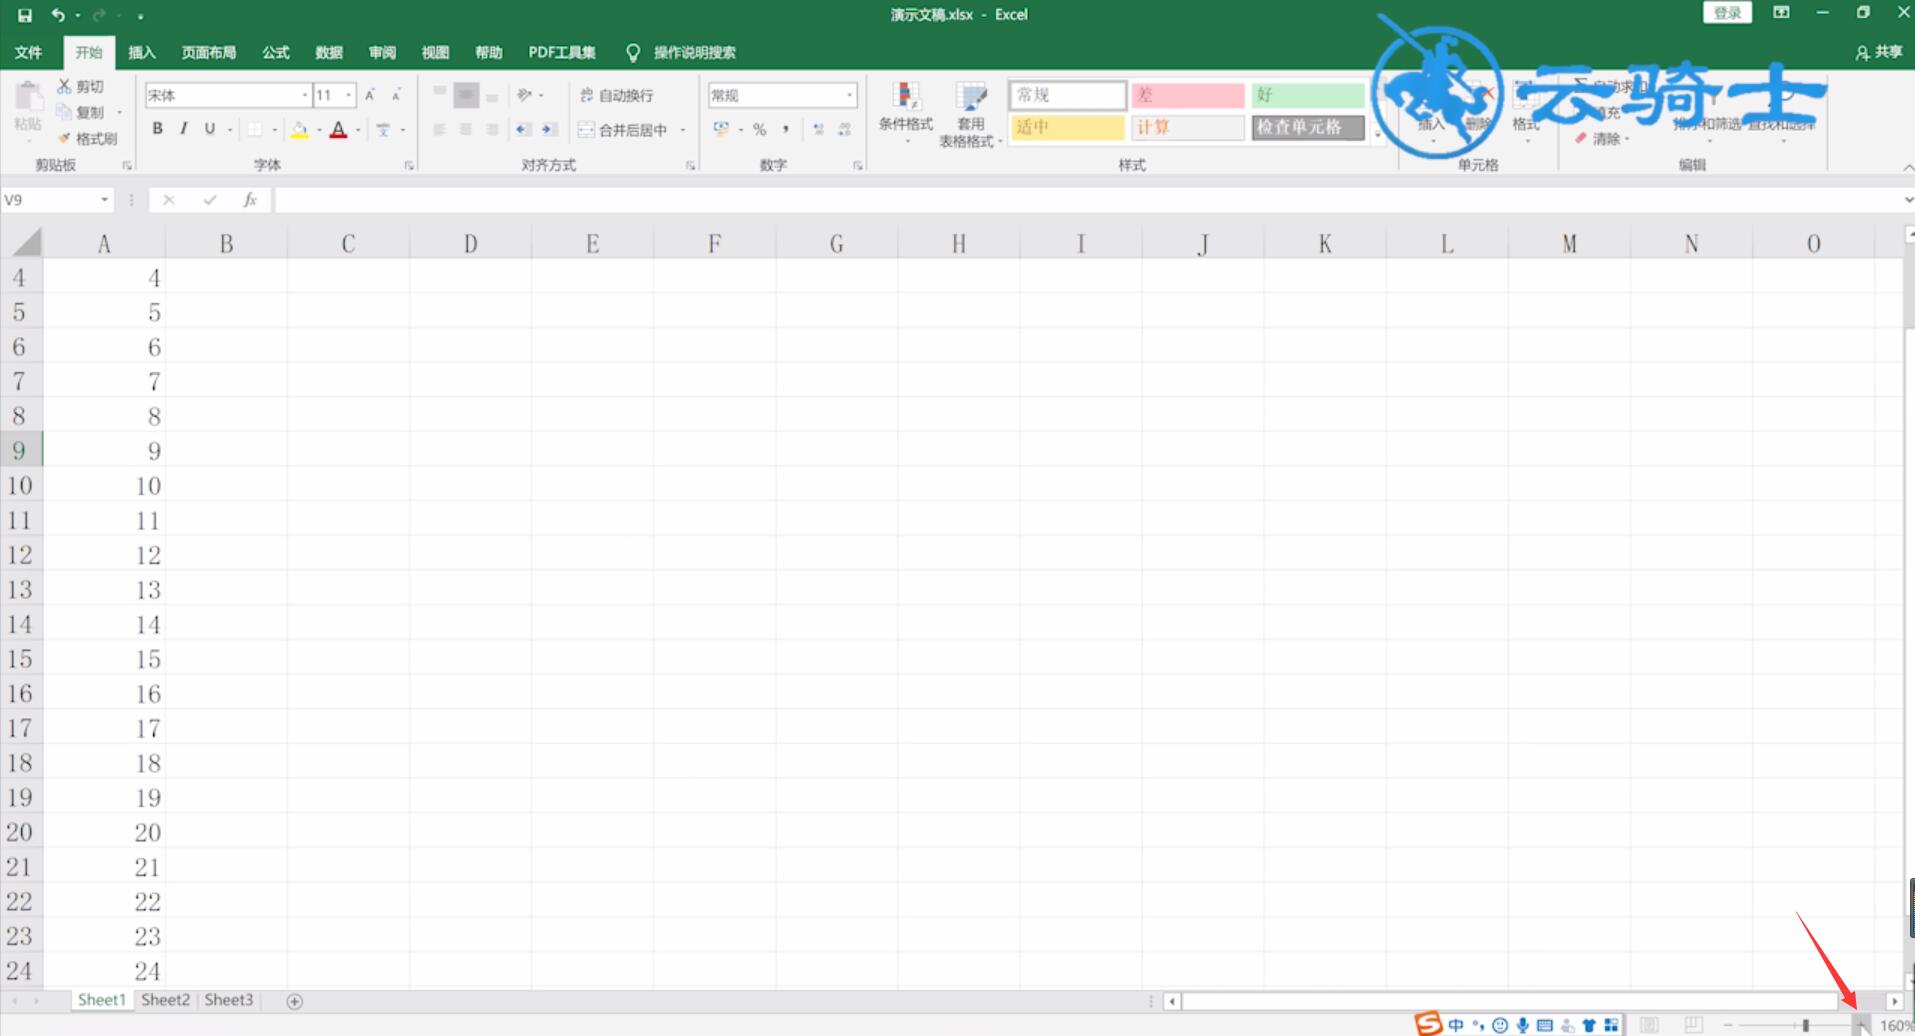
Task: Switch to the Insert (插入) tab
Action: [142, 52]
